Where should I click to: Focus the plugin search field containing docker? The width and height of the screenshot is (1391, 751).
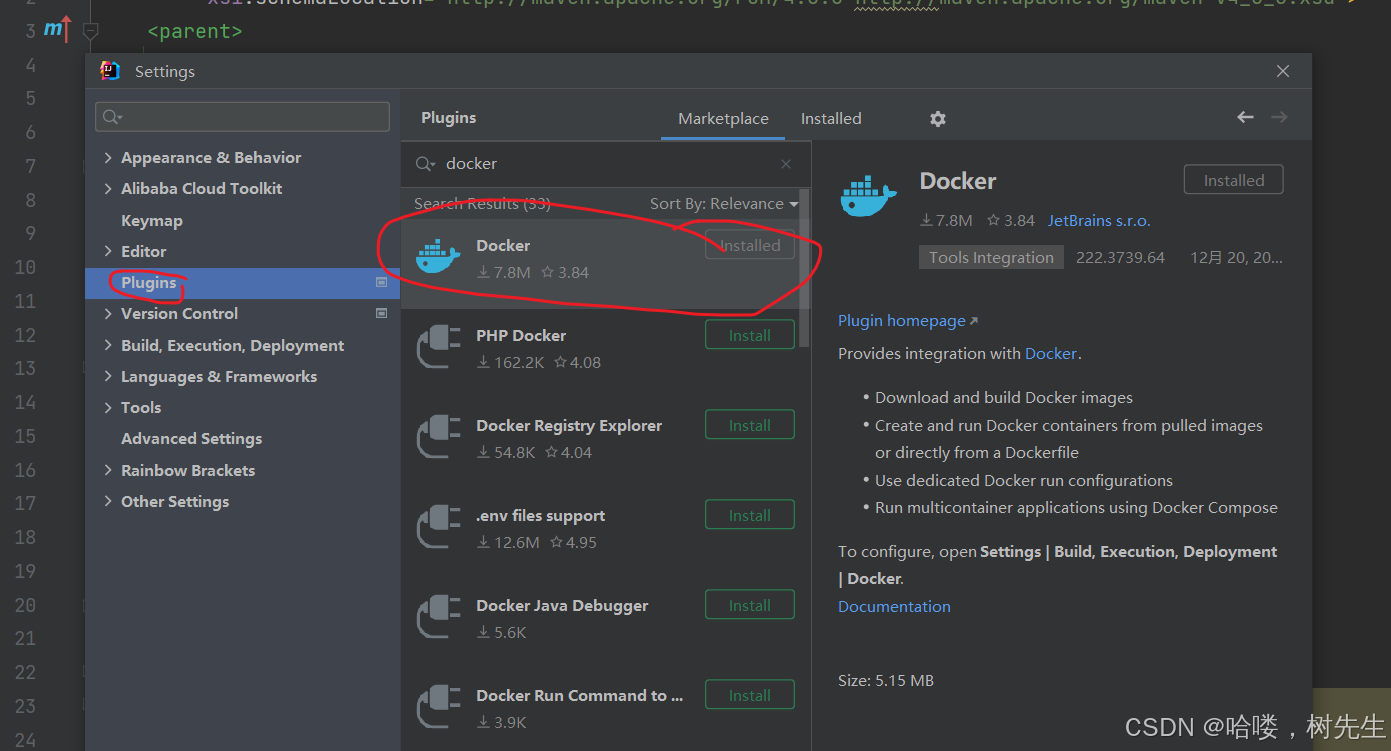click(x=606, y=164)
